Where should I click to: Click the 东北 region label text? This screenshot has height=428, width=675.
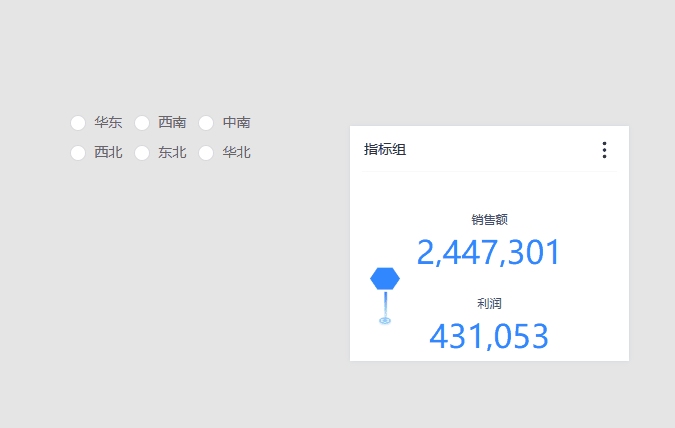coord(172,153)
